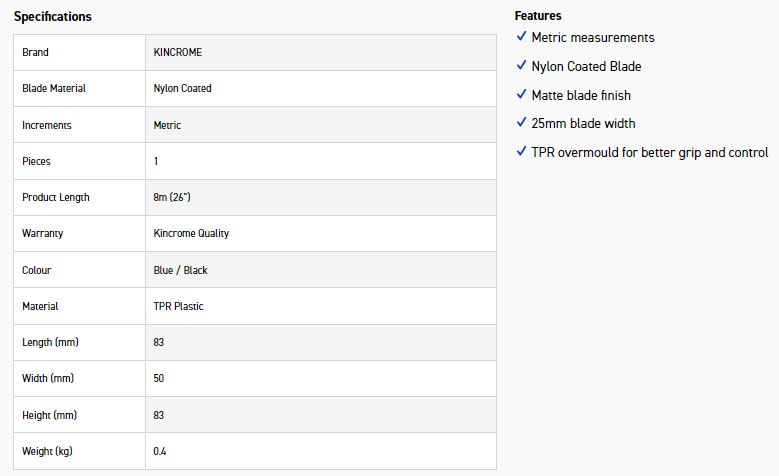Screen dimensions: 779x476
Task: Click the checkmark before 25mm blade width
Action: coord(521,123)
